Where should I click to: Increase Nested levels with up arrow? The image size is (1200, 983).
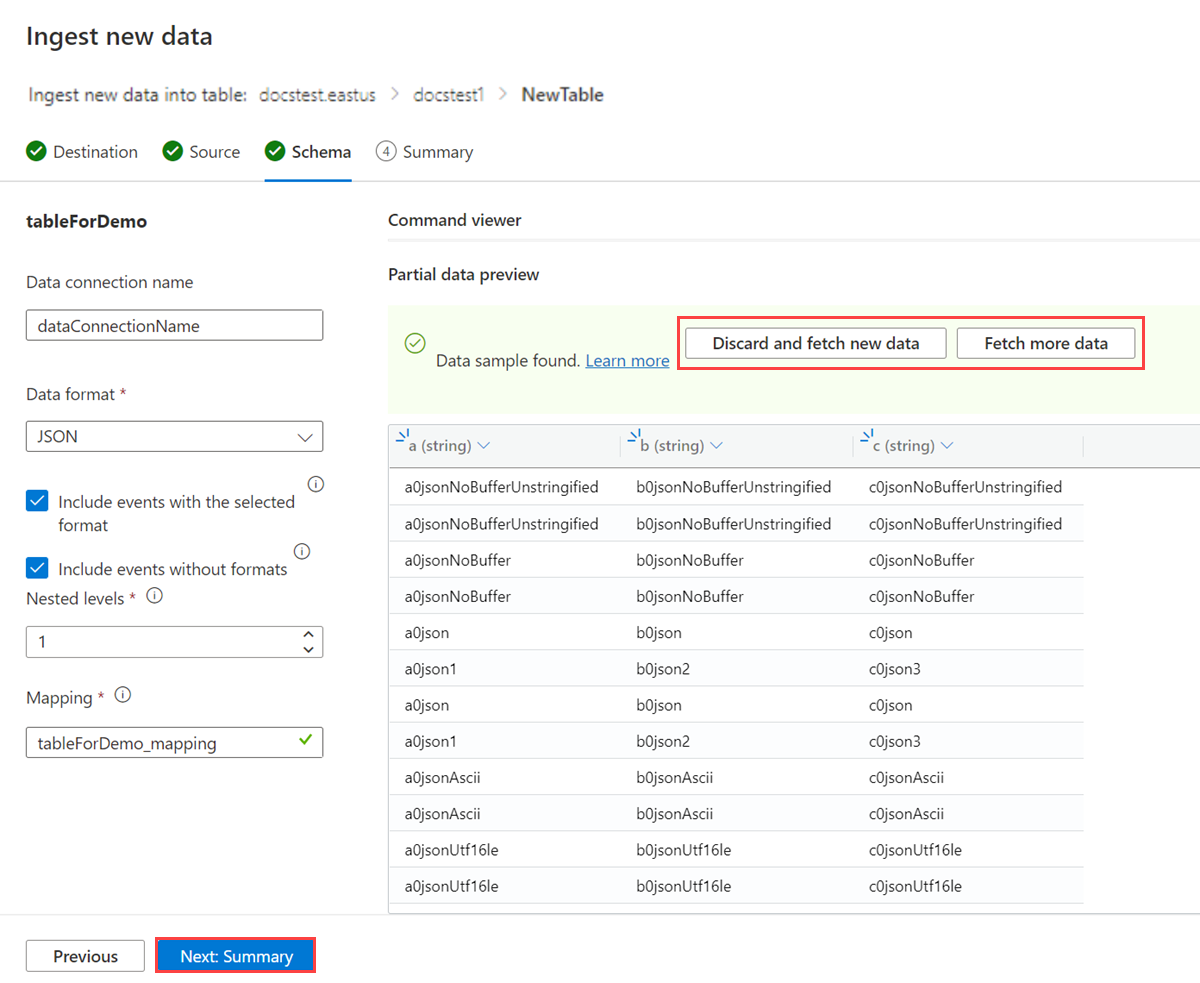tap(308, 634)
